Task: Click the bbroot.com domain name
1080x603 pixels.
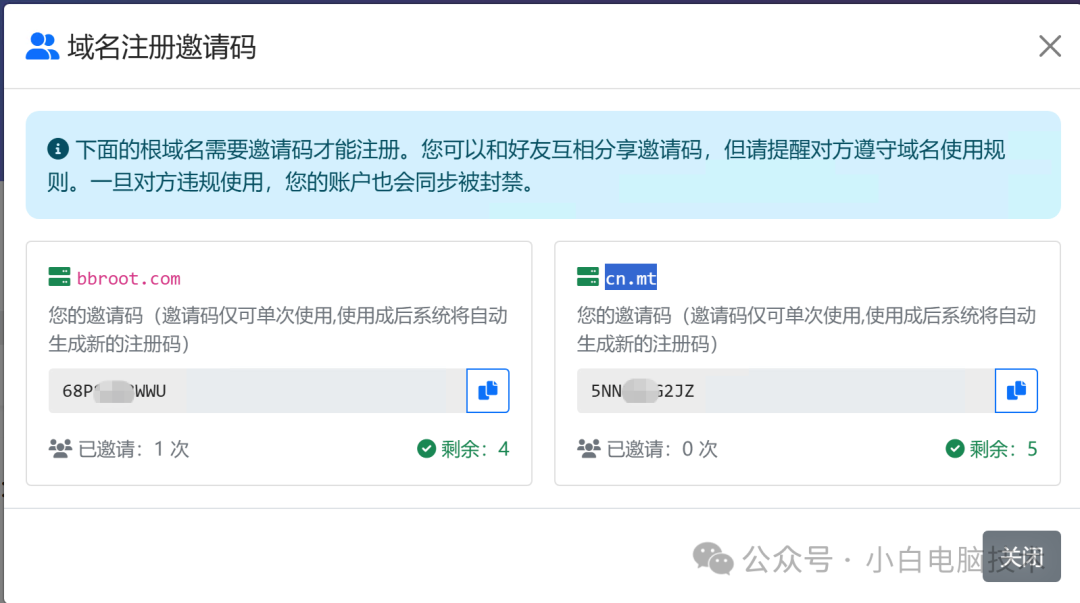Action: (x=129, y=278)
